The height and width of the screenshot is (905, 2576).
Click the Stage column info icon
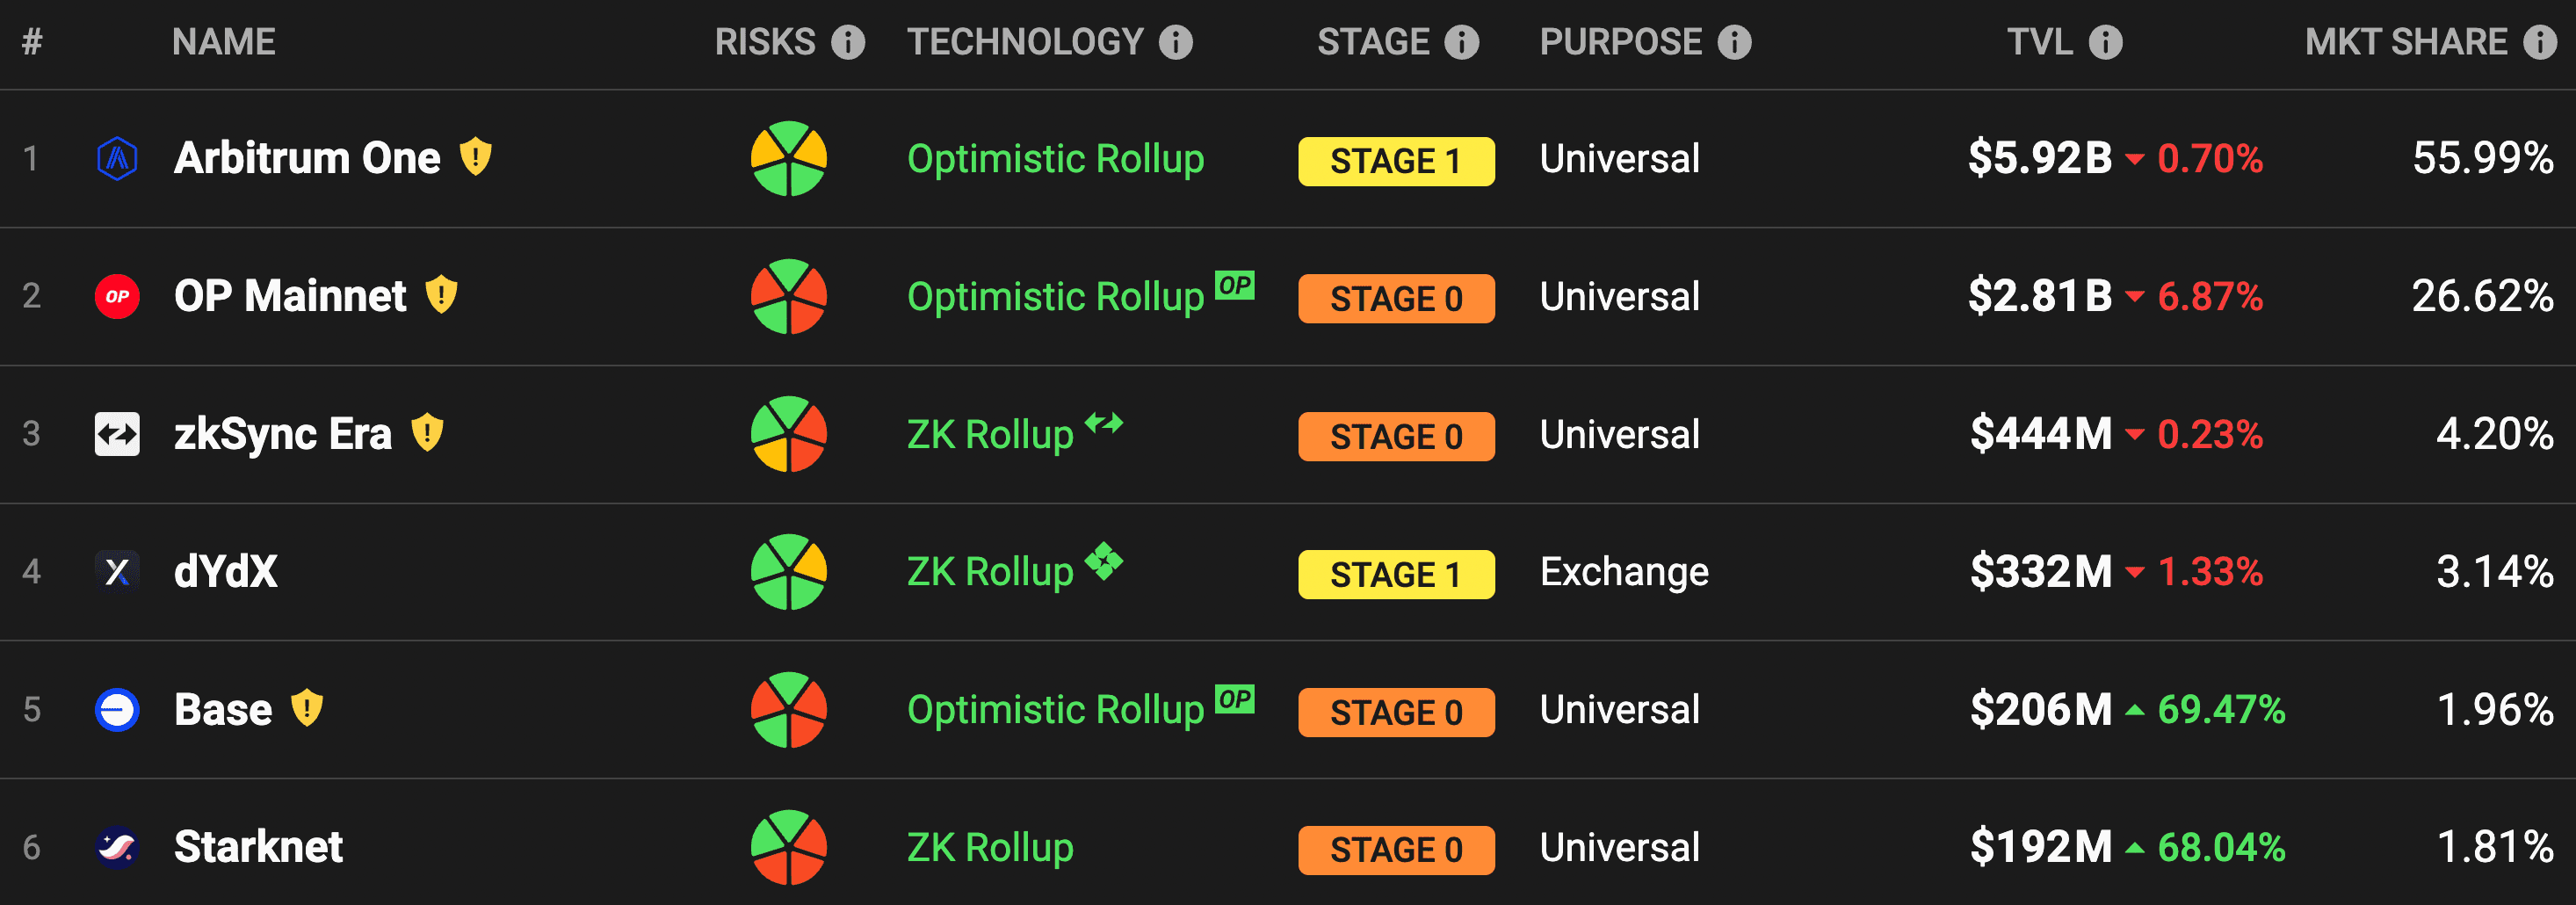point(1461,42)
